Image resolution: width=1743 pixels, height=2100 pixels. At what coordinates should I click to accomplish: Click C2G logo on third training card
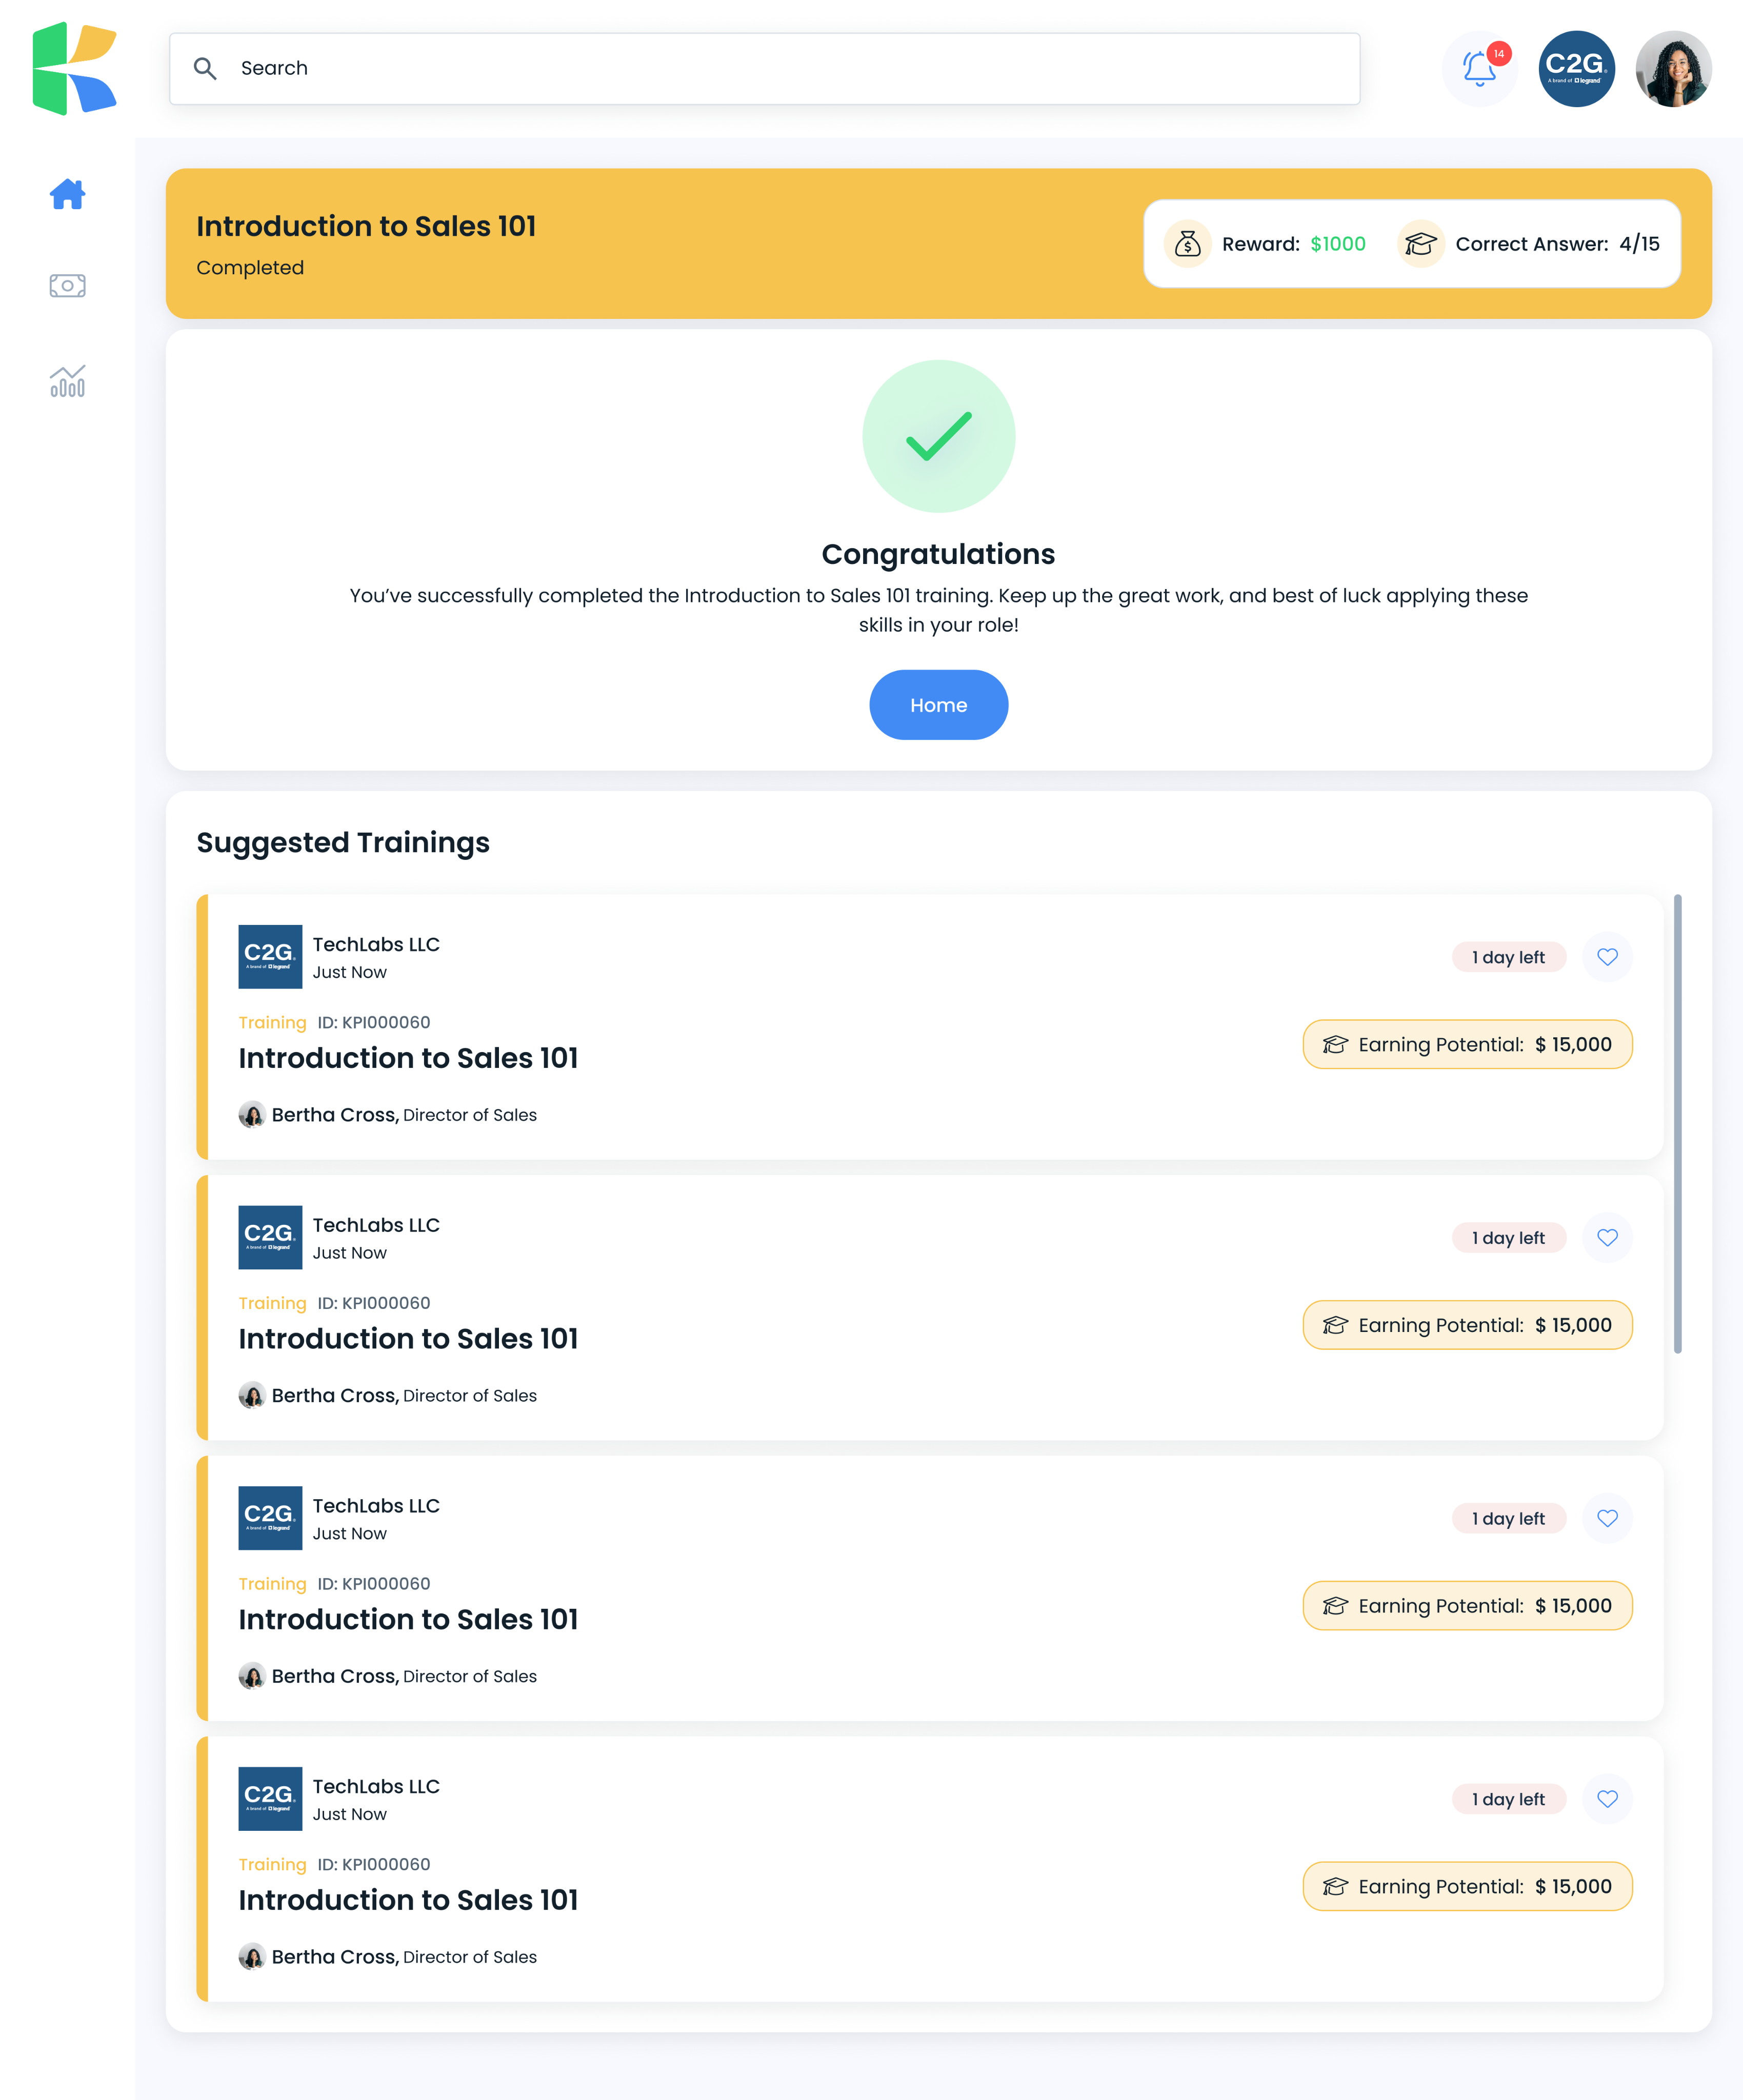coord(270,1518)
